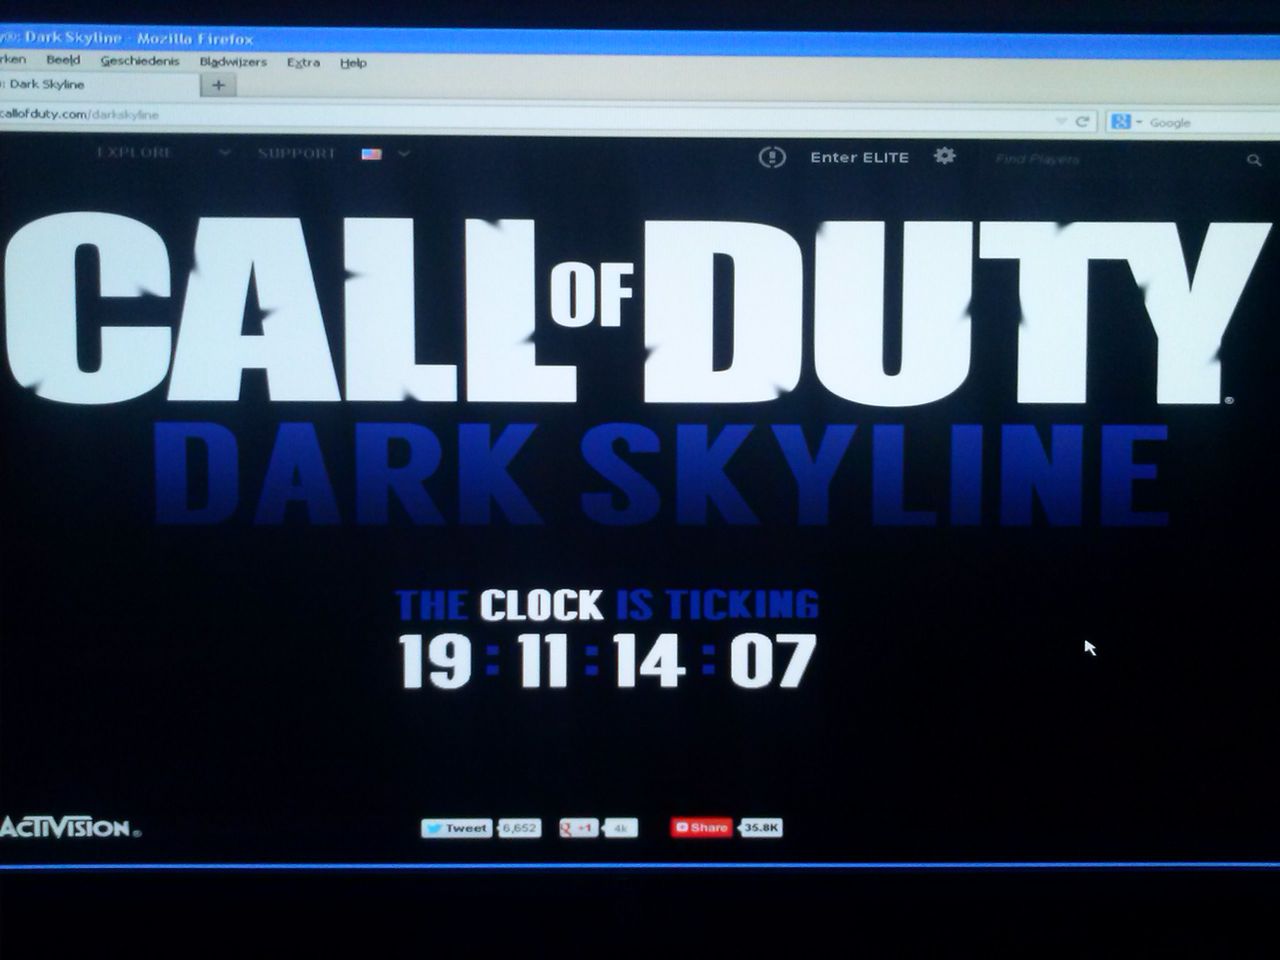Click the magnifier search icon
The image size is (1280, 960).
(x=1254, y=160)
